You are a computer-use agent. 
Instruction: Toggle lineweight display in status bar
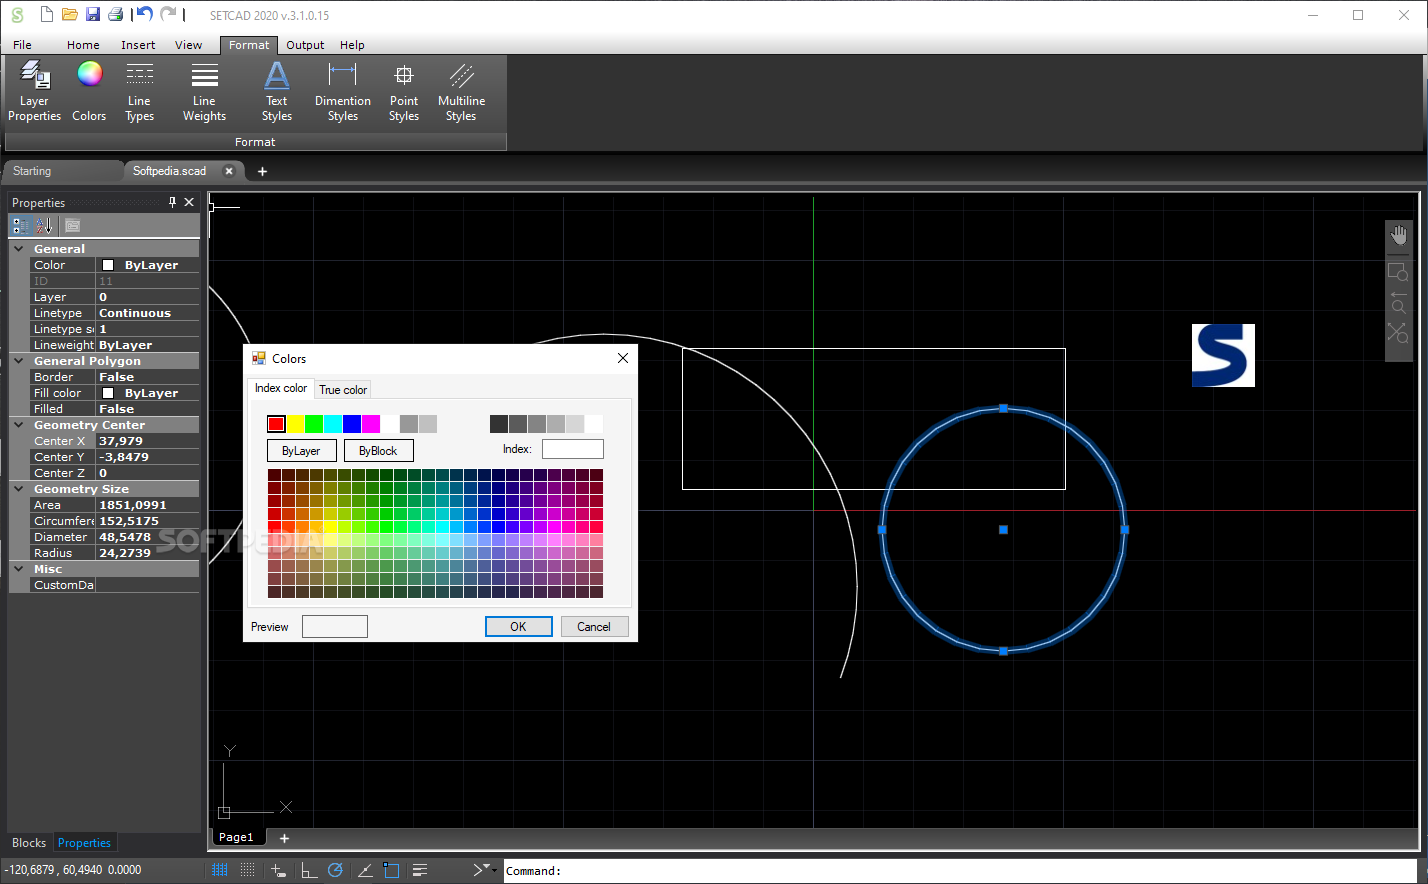(420, 870)
